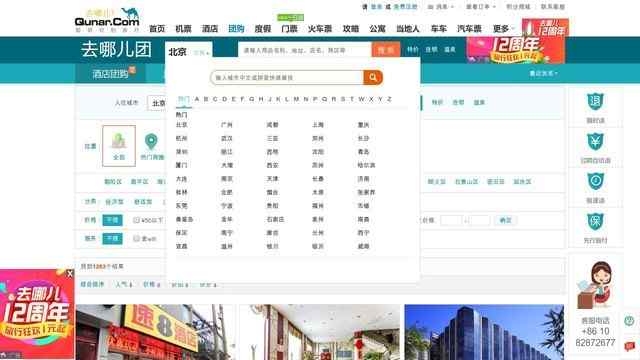Tick the 400元以下 price checkbox
Screen dimensions: 640x360
(136, 220)
